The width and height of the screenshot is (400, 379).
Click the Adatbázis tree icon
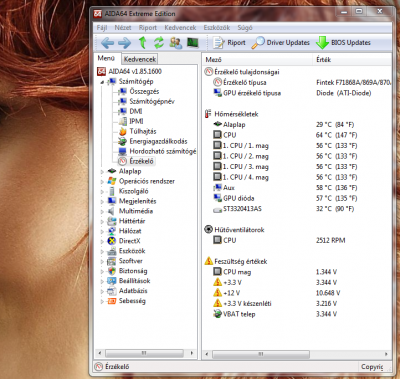(x=112, y=291)
